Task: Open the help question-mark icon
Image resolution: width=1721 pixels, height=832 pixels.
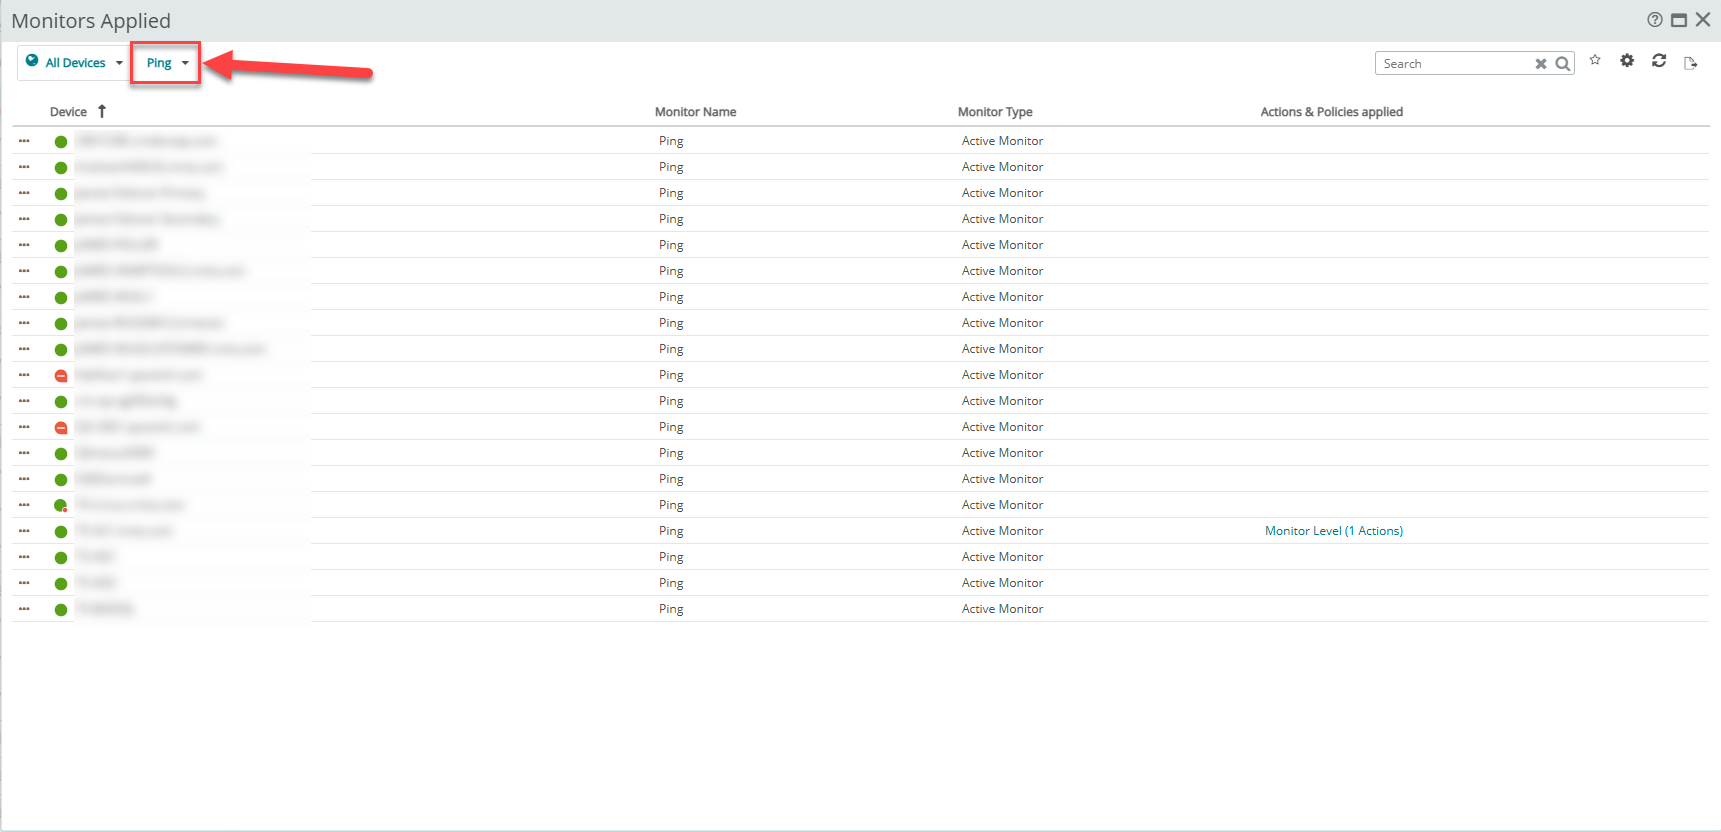Action: [x=1655, y=20]
